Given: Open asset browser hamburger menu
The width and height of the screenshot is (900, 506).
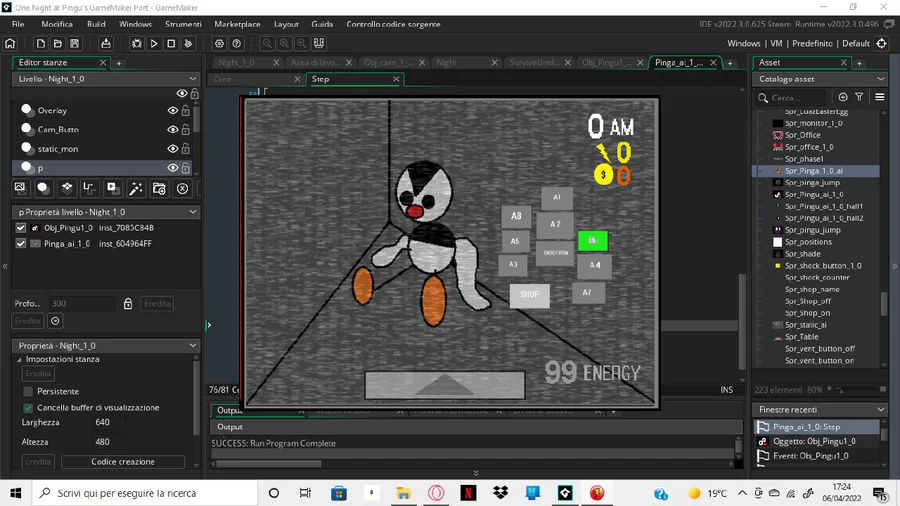Looking at the screenshot, I should point(879,98).
